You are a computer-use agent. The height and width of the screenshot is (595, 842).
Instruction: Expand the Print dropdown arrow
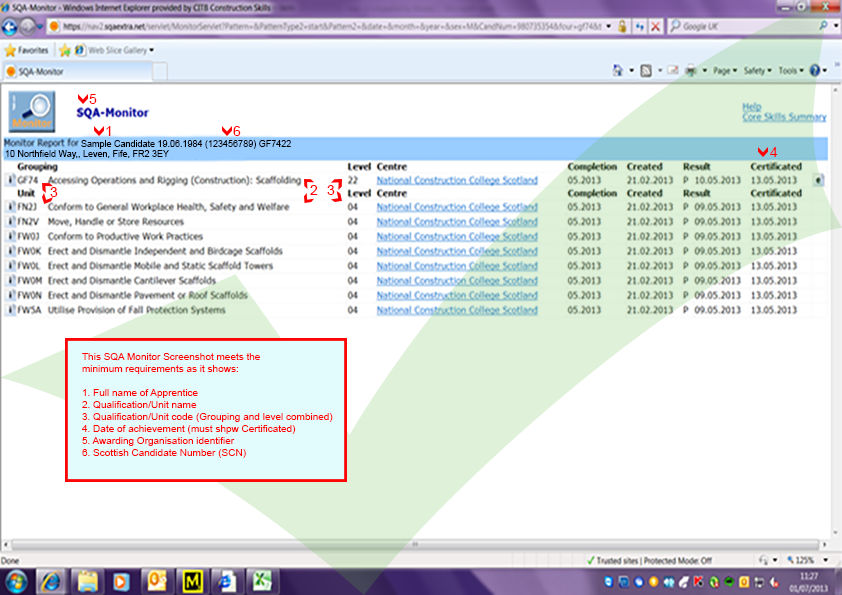coord(704,70)
